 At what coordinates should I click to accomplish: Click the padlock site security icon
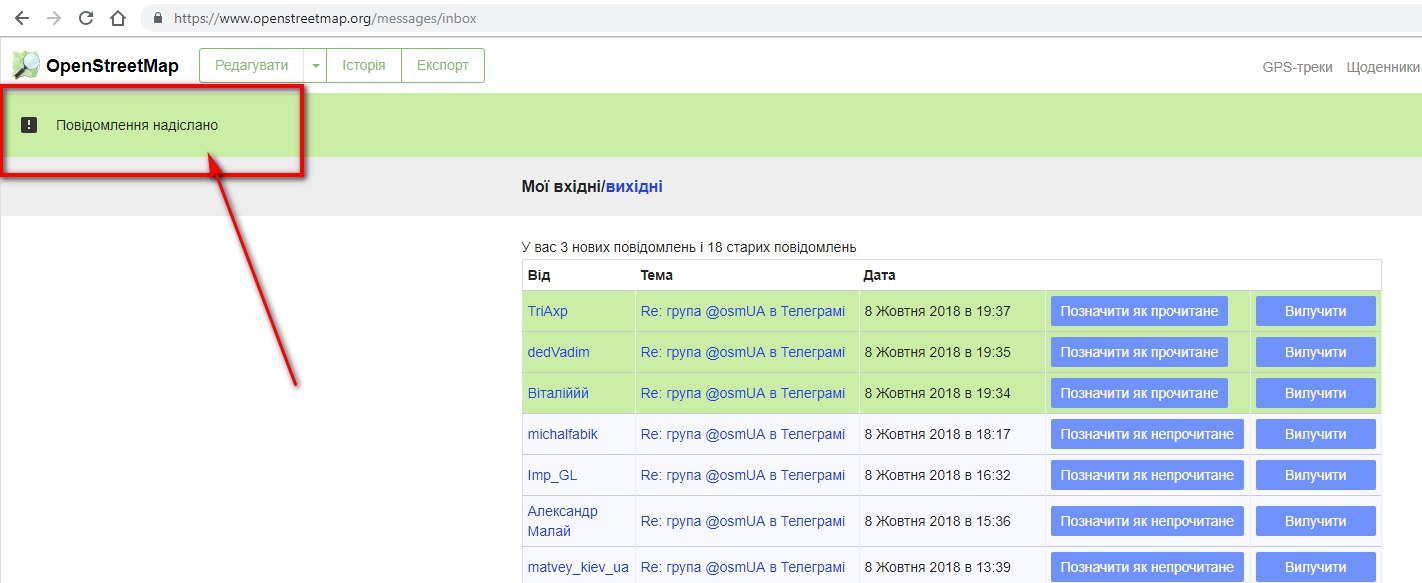158,18
